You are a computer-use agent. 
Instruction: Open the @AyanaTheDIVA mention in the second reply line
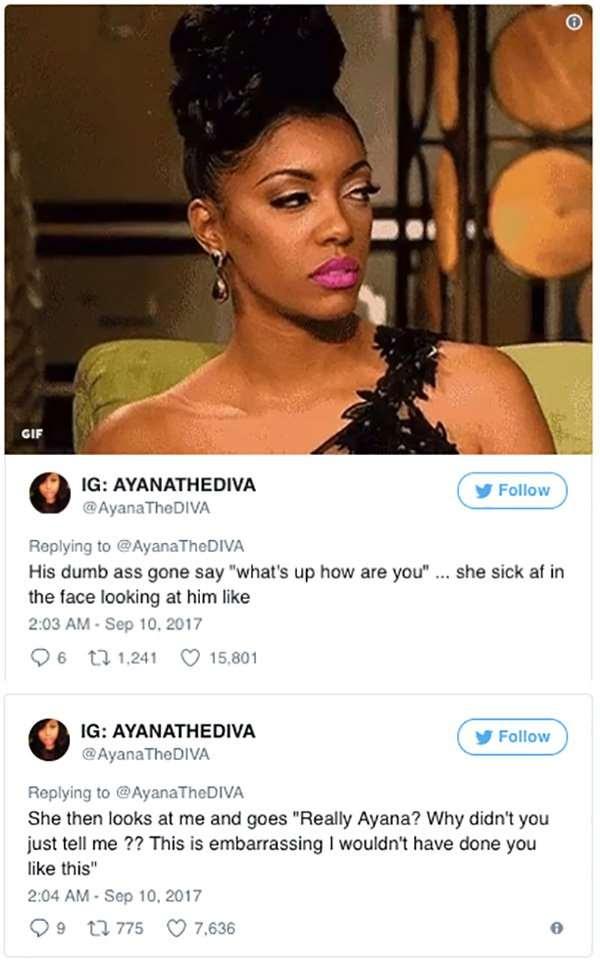tap(180, 793)
